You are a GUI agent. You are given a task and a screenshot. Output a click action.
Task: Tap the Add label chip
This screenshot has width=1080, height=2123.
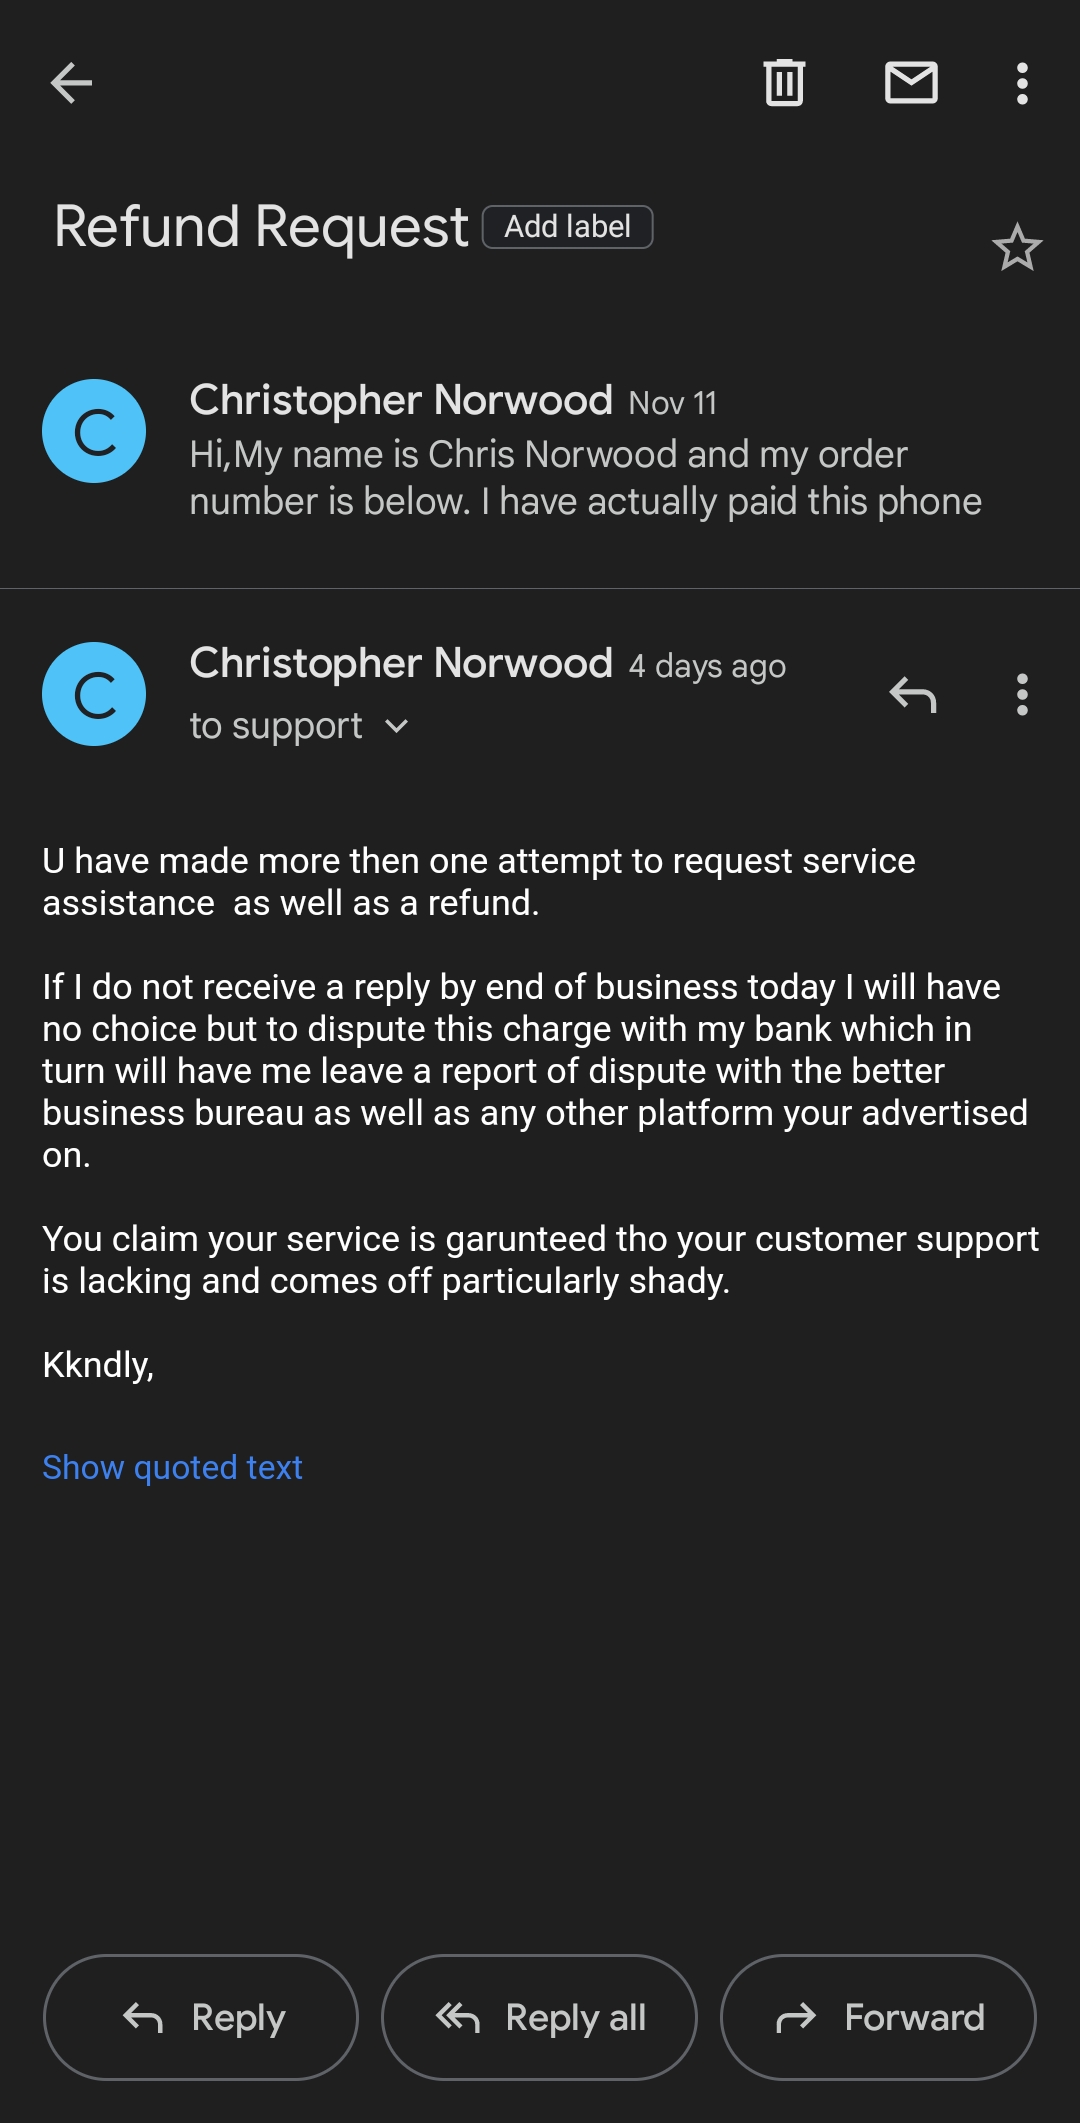click(567, 227)
